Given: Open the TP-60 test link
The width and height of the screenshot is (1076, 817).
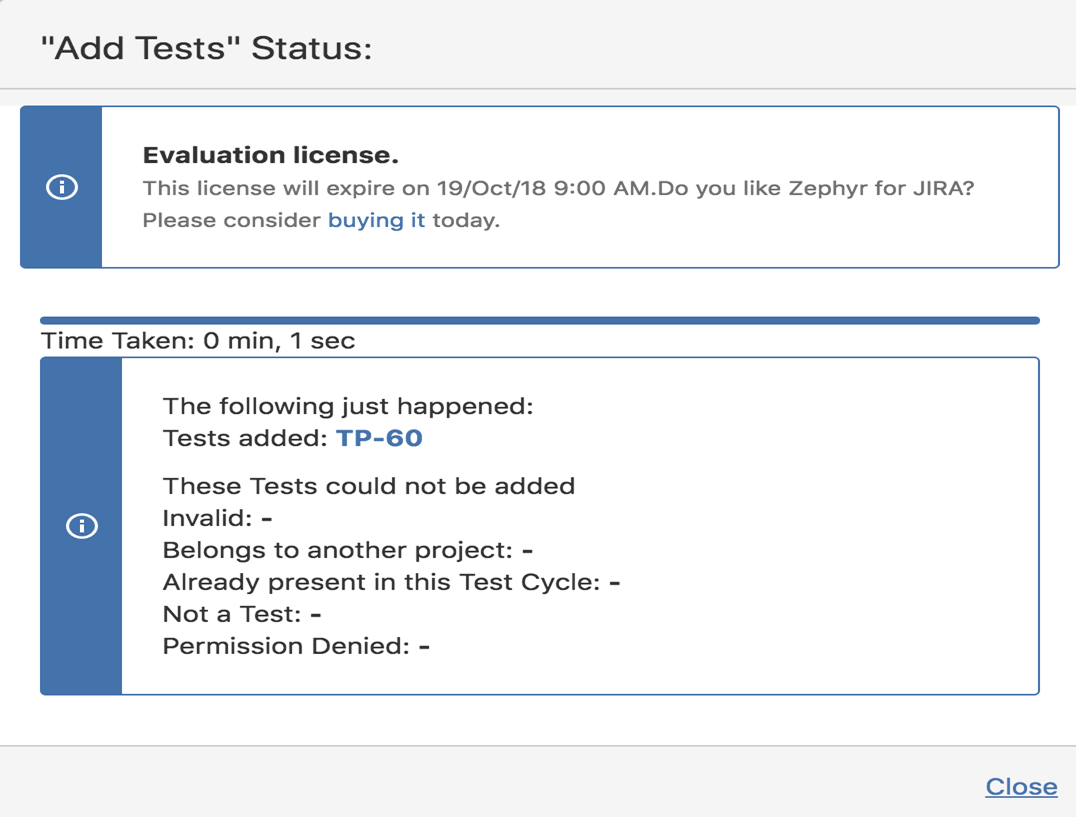Looking at the screenshot, I should coord(379,438).
